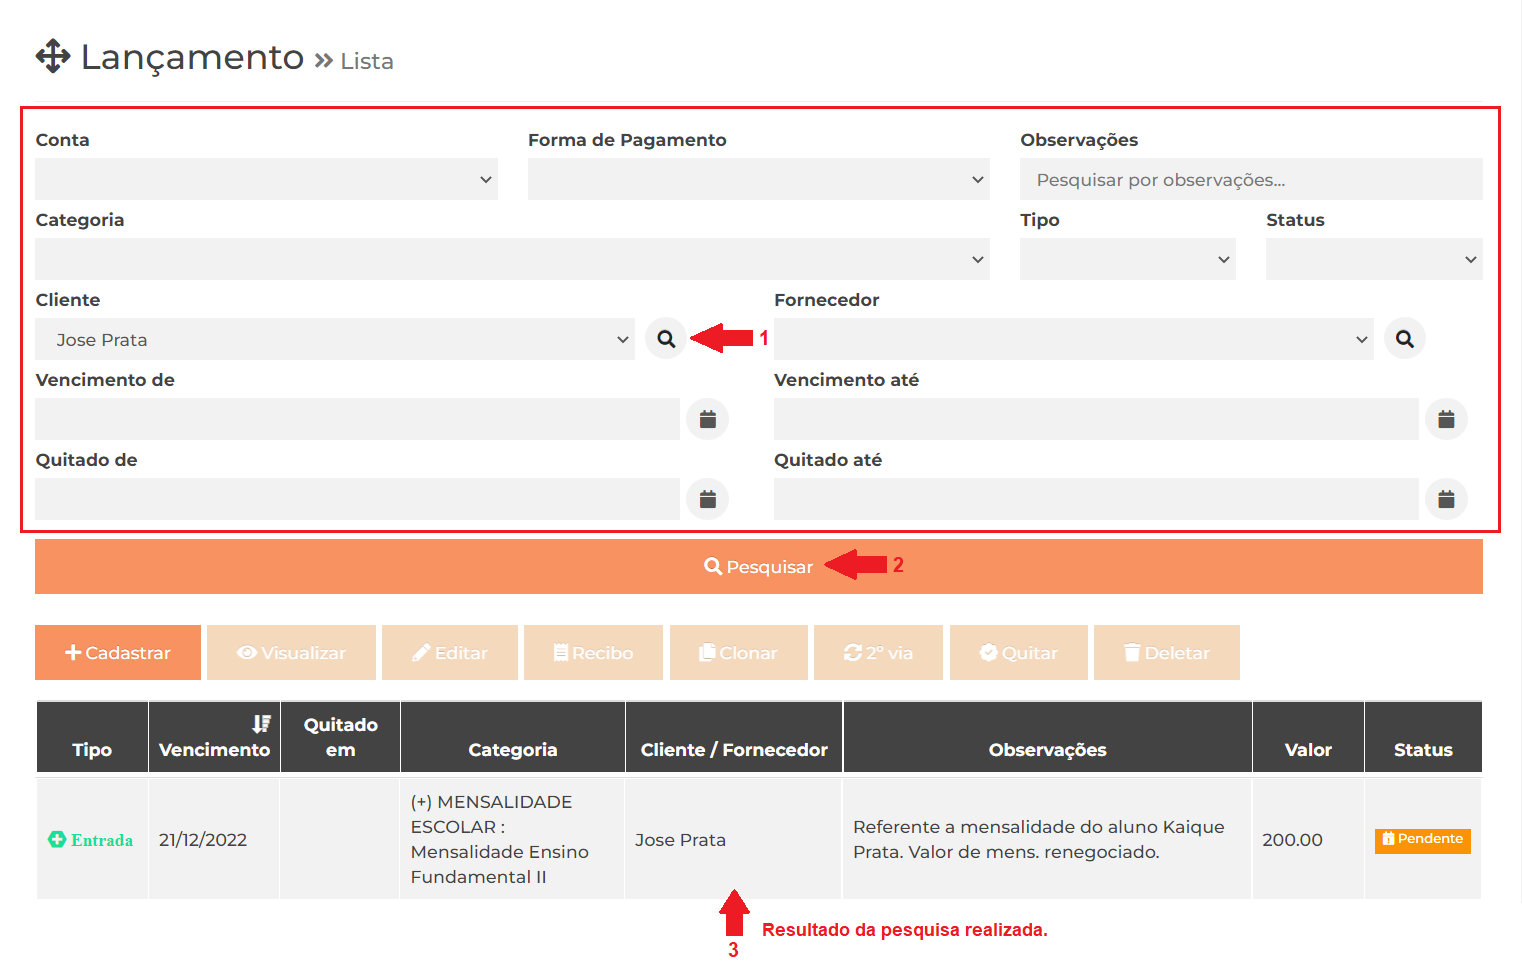
Task: Click the orange Pesquisar button
Action: click(x=759, y=566)
